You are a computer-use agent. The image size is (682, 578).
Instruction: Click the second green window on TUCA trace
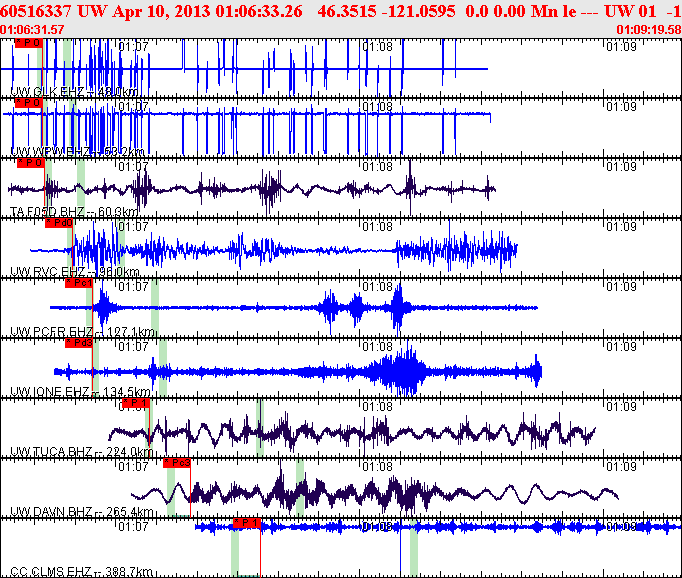(260, 428)
